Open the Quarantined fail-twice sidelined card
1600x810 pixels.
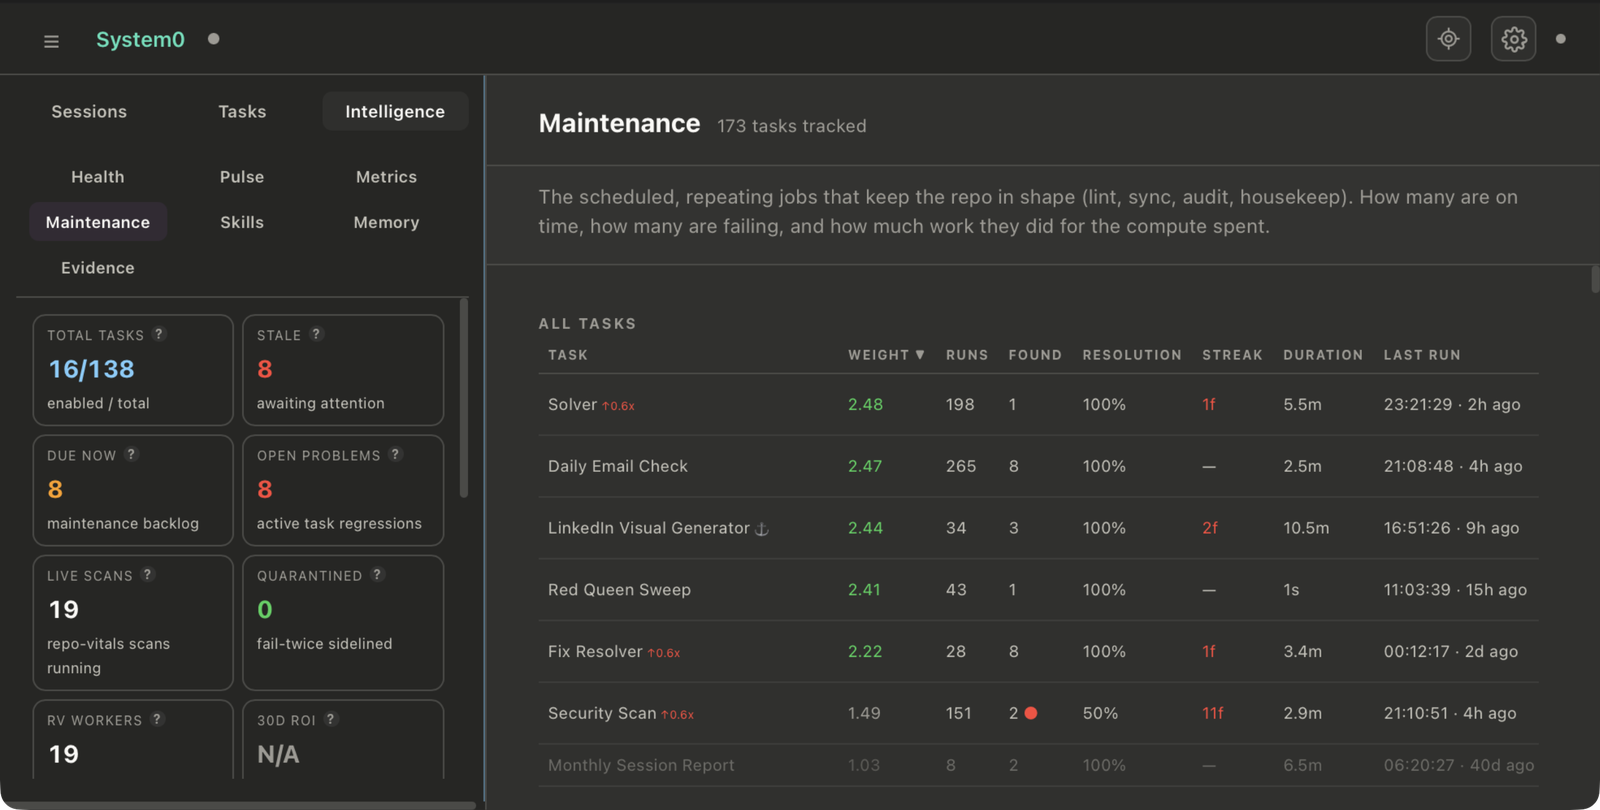[x=343, y=622]
